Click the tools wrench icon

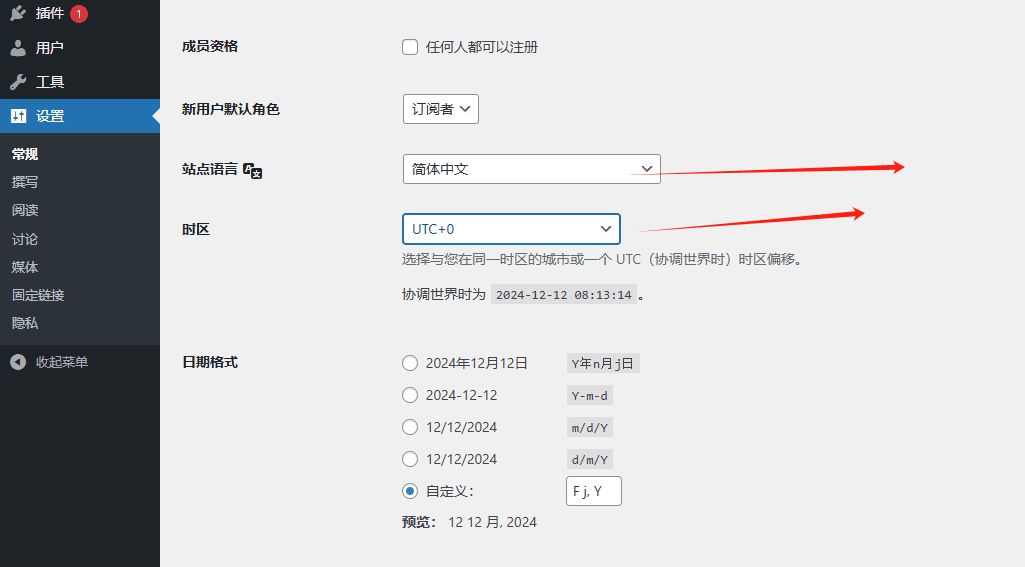tap(18, 82)
